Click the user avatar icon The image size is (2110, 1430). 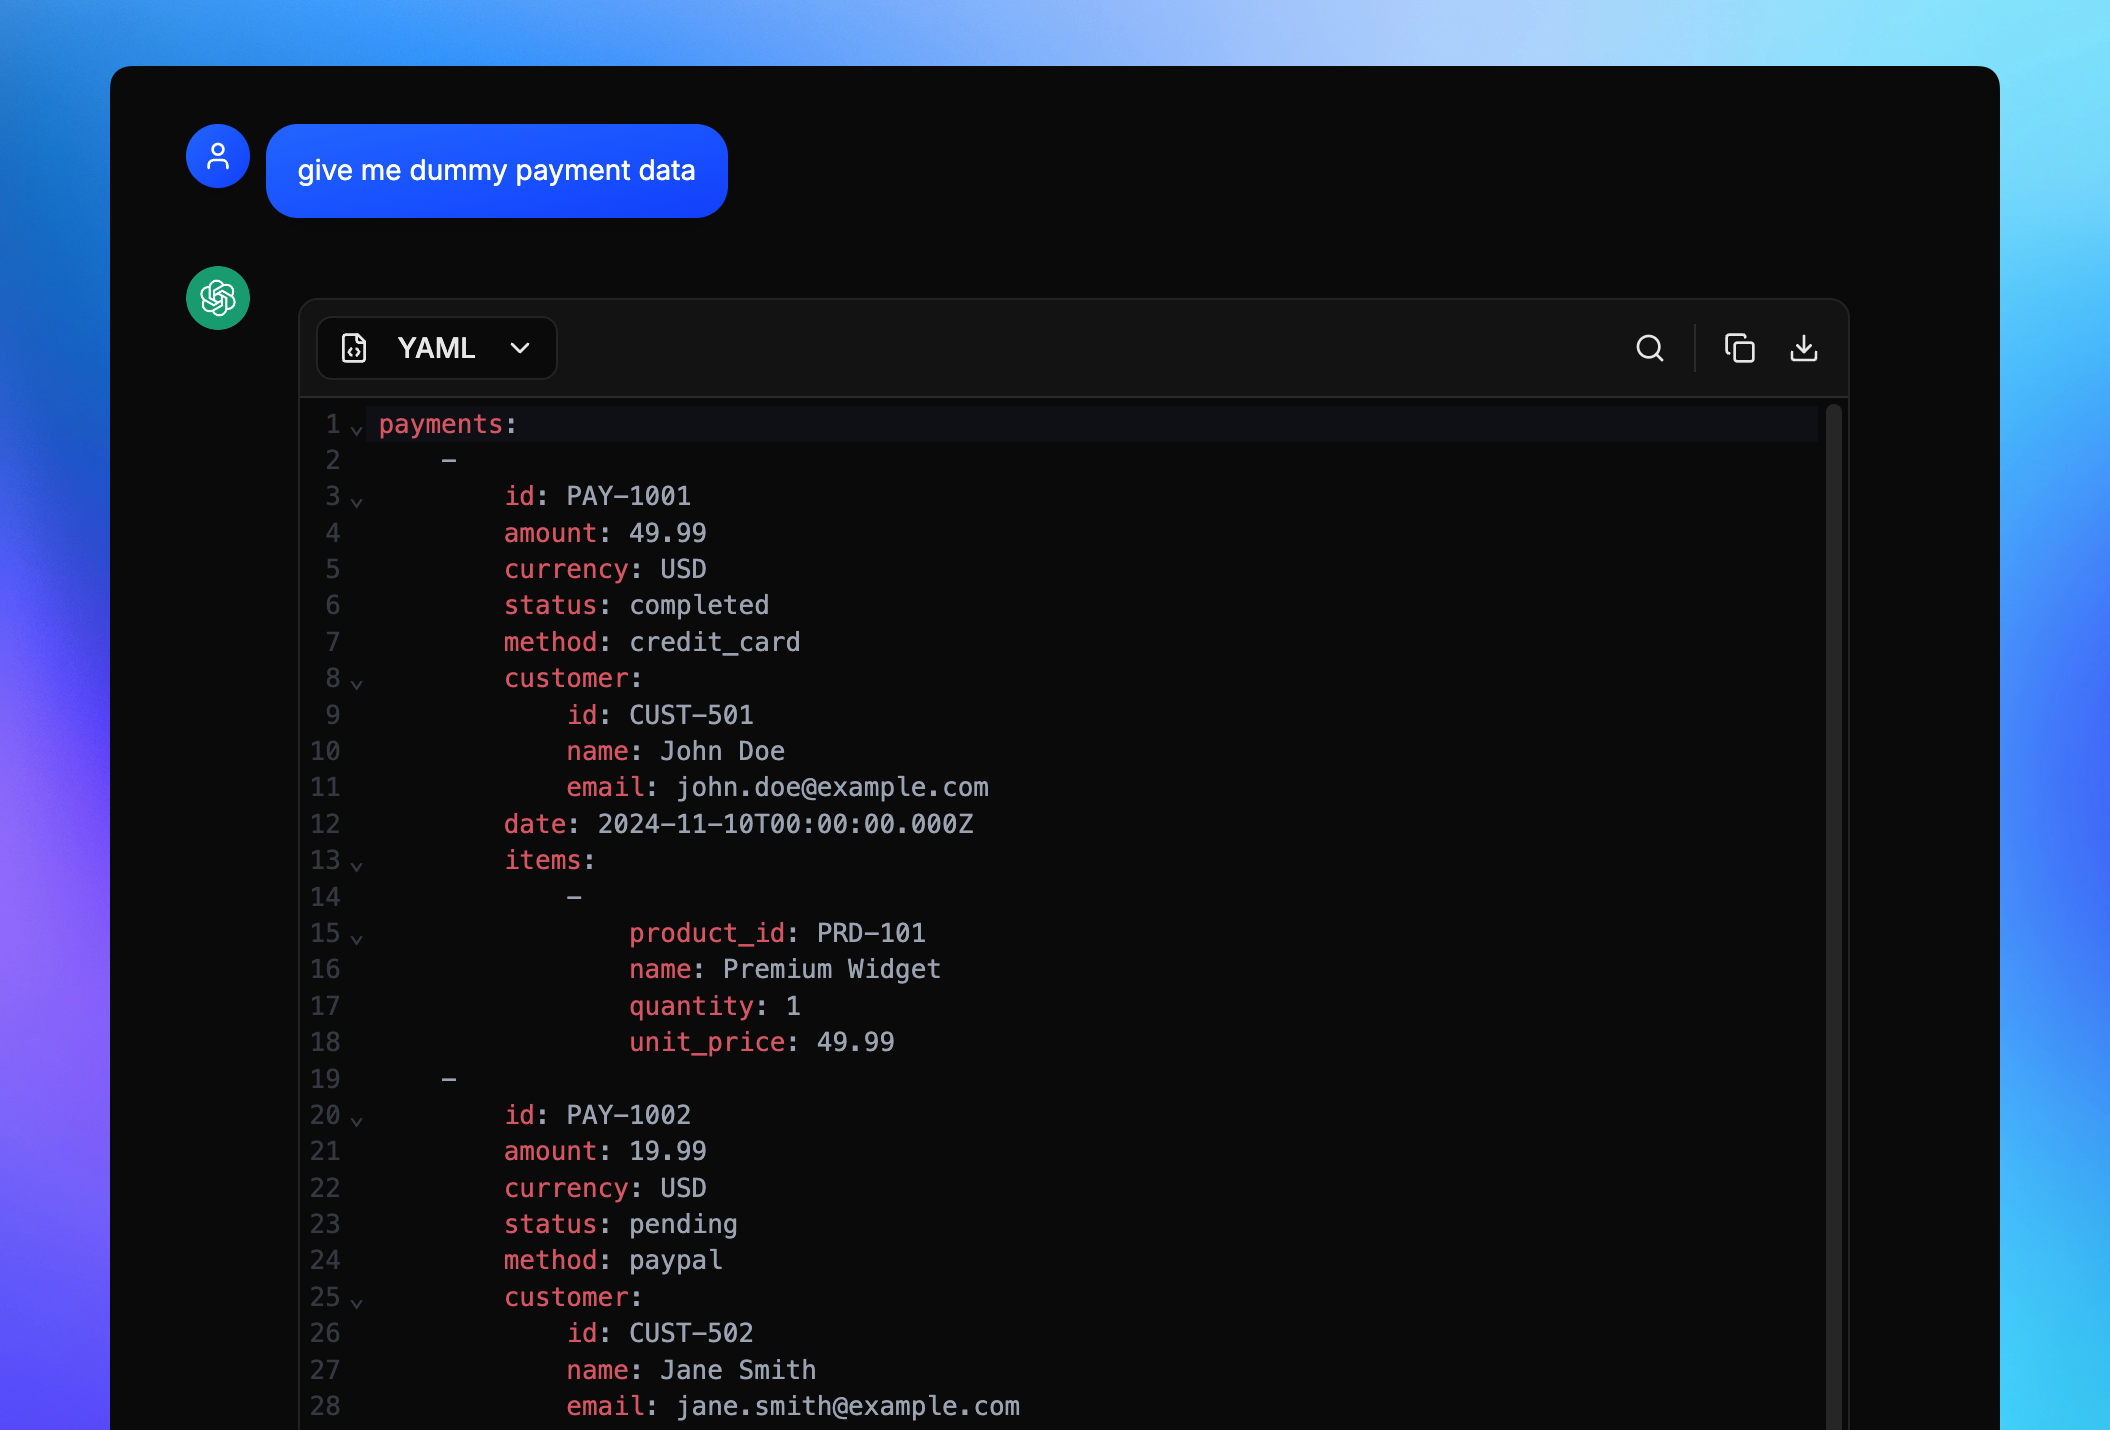[218, 156]
